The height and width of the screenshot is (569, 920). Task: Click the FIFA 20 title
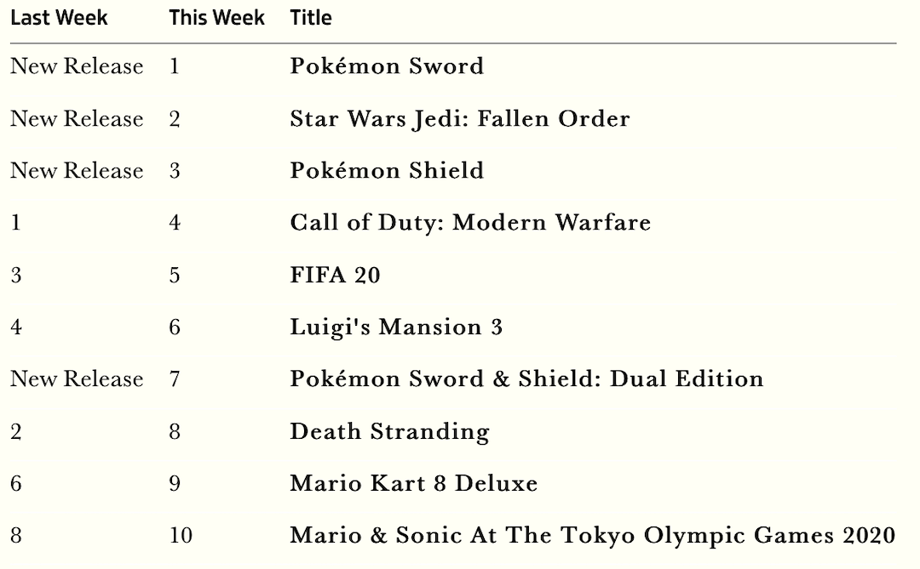[x=335, y=275]
